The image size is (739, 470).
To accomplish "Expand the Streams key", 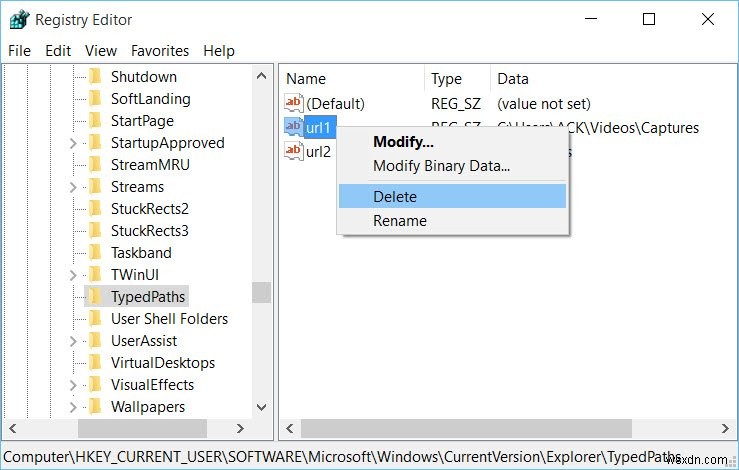I will pos(73,187).
